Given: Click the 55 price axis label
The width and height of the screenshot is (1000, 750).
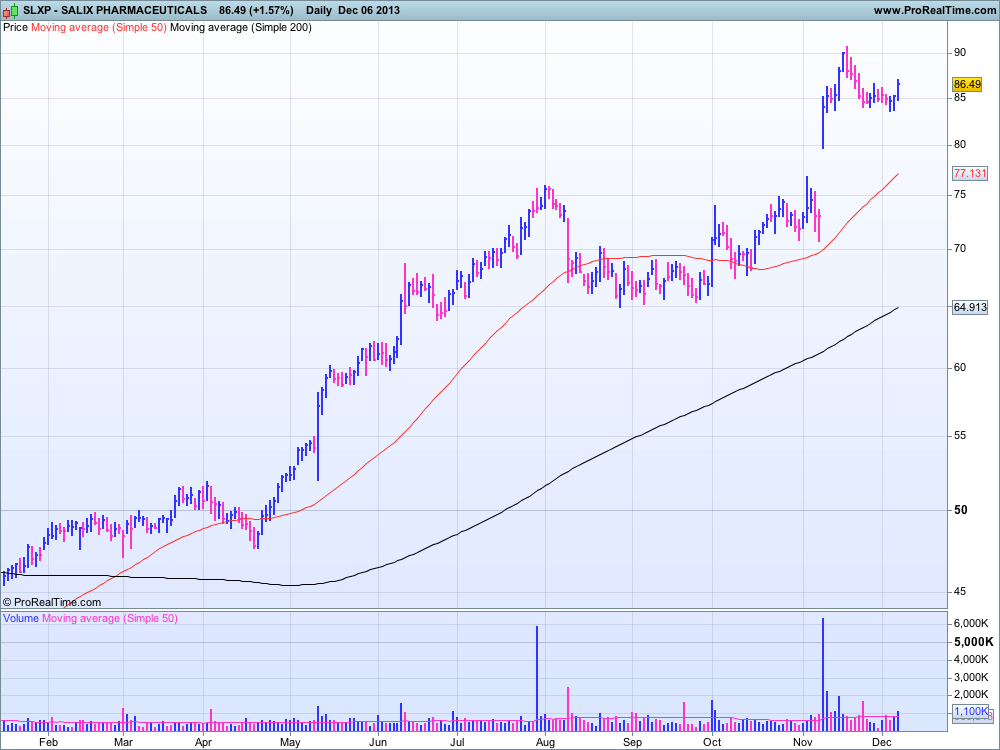Looking at the screenshot, I should tap(960, 436).
